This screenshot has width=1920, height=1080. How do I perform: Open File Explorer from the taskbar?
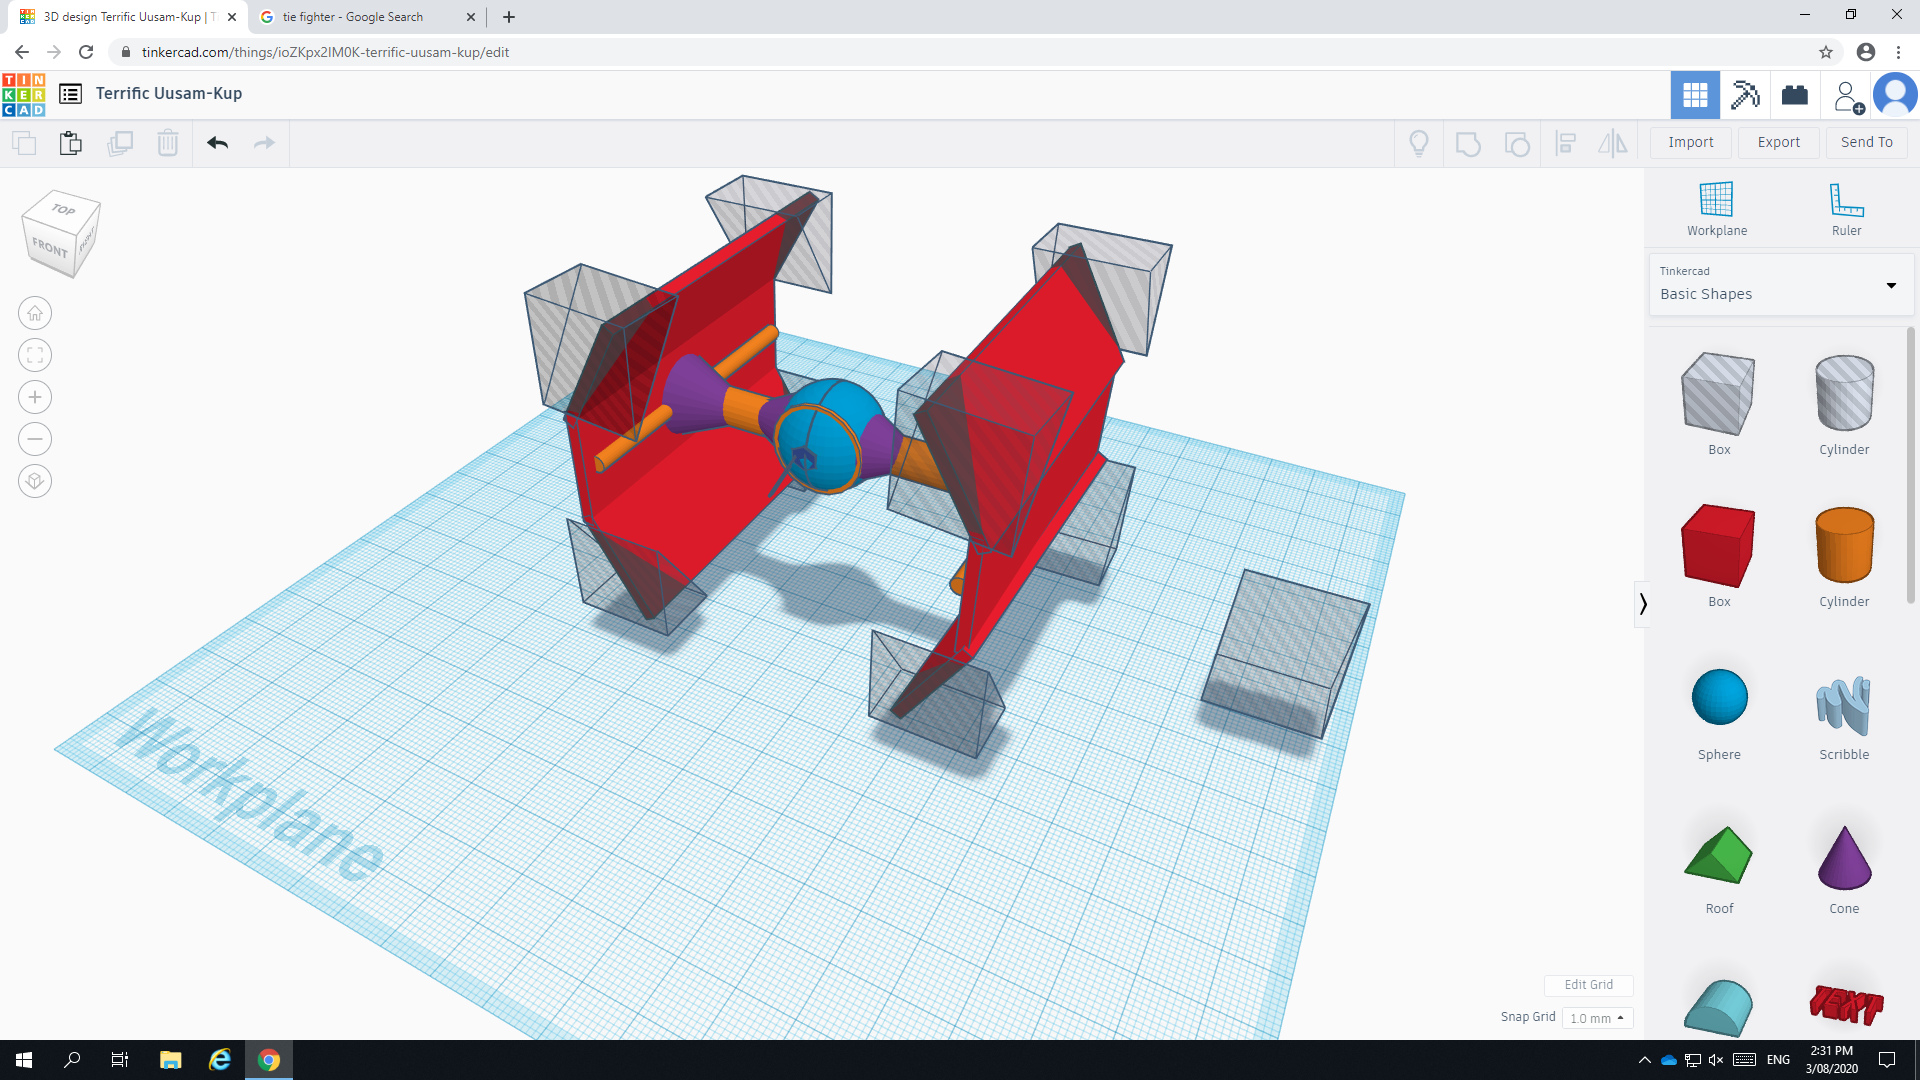170,1060
